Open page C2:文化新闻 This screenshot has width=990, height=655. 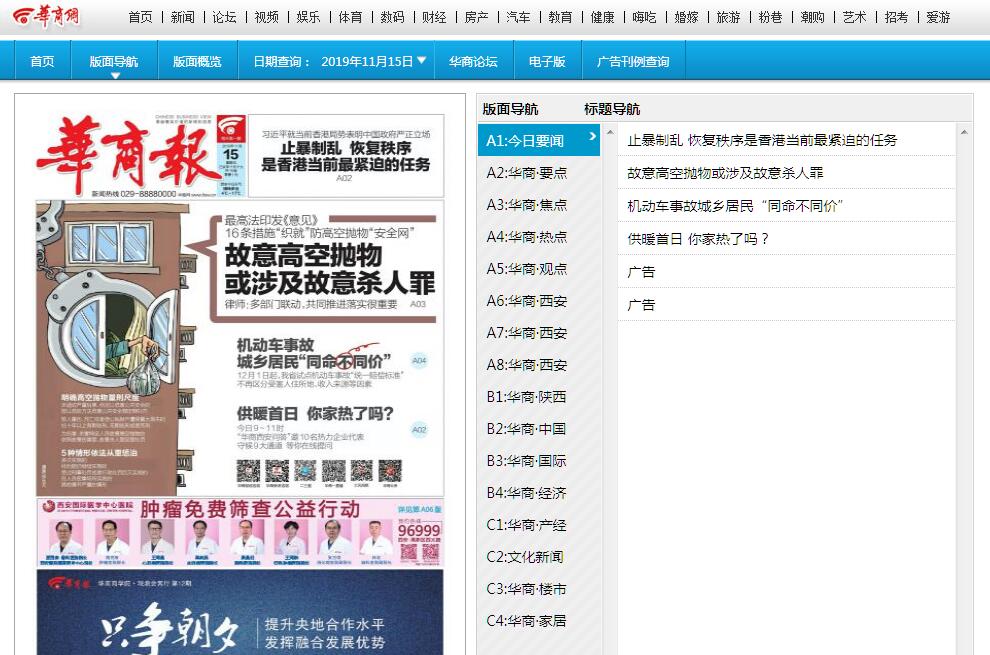pyautogui.click(x=525, y=557)
